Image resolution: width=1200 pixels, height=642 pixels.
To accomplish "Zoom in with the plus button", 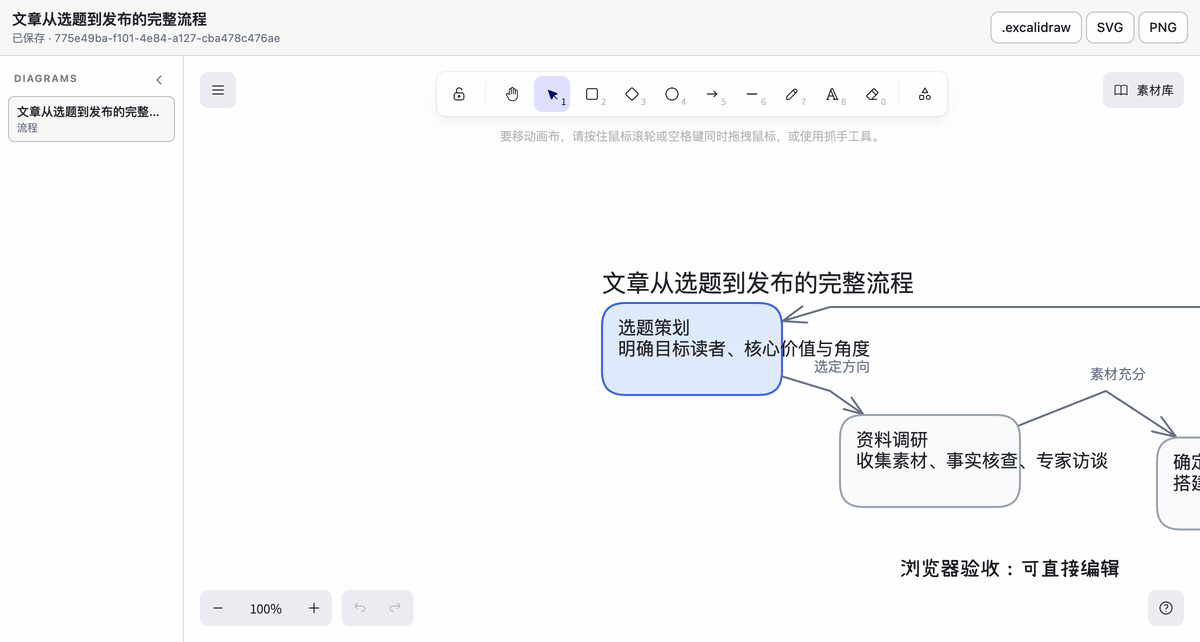I will (x=314, y=608).
